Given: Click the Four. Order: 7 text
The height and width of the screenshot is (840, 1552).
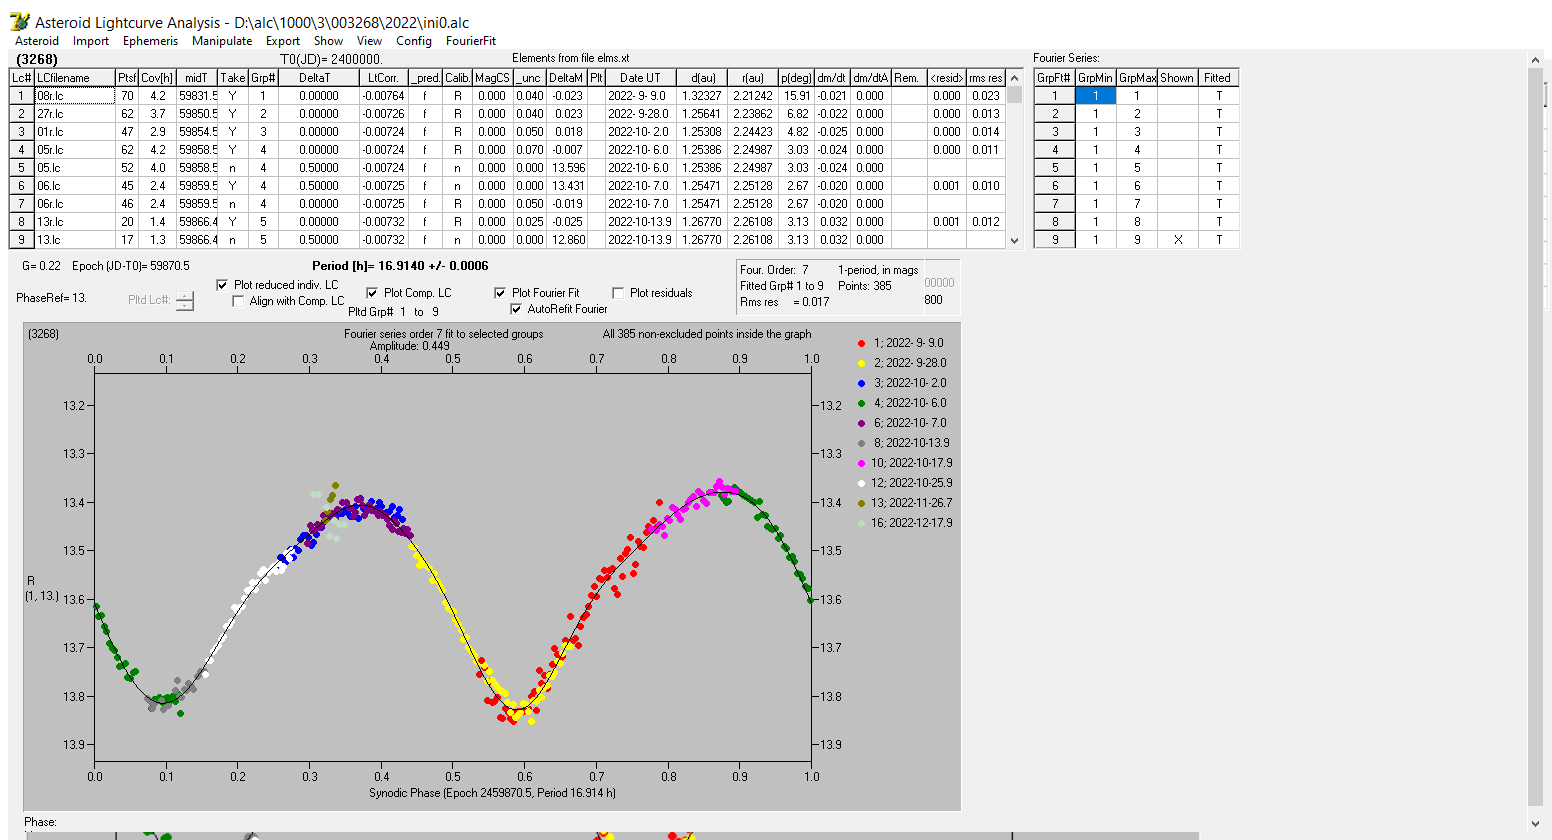Looking at the screenshot, I should pyautogui.click(x=774, y=270).
